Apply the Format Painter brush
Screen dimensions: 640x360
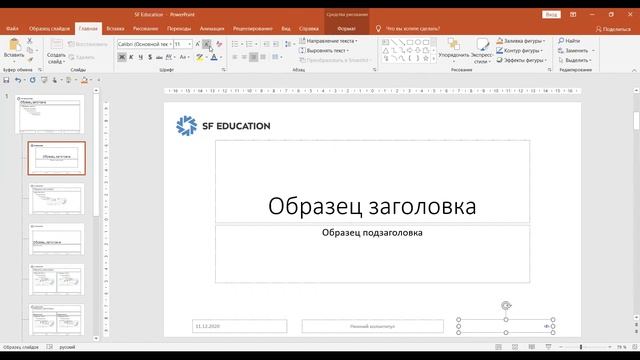[30, 60]
